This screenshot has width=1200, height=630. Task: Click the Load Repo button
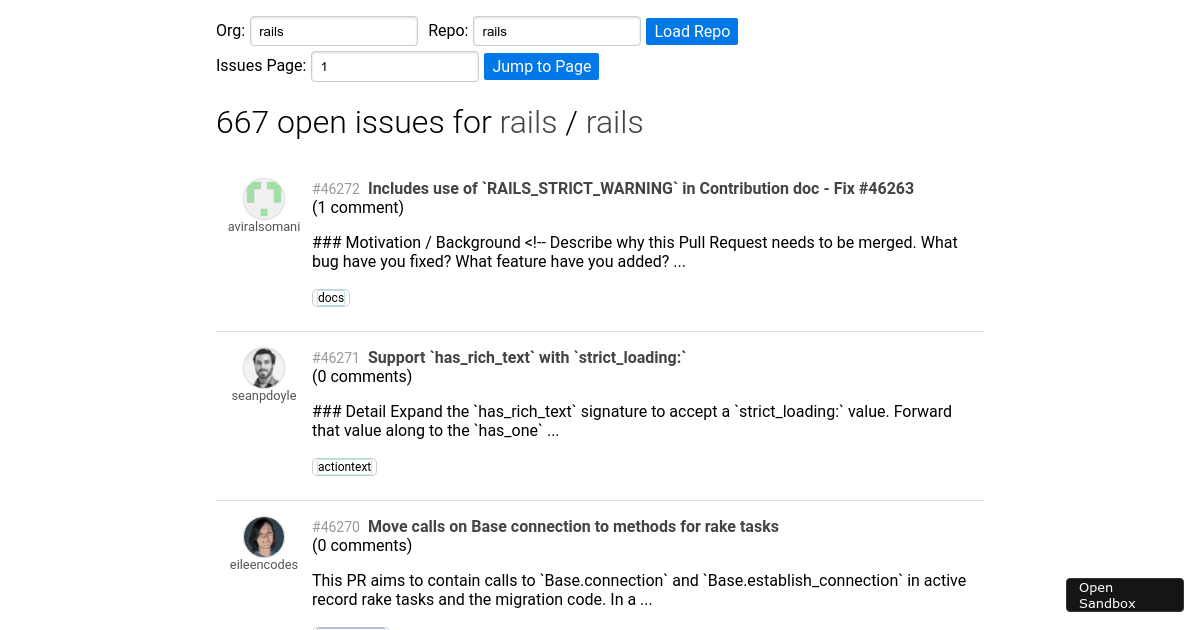(x=692, y=31)
